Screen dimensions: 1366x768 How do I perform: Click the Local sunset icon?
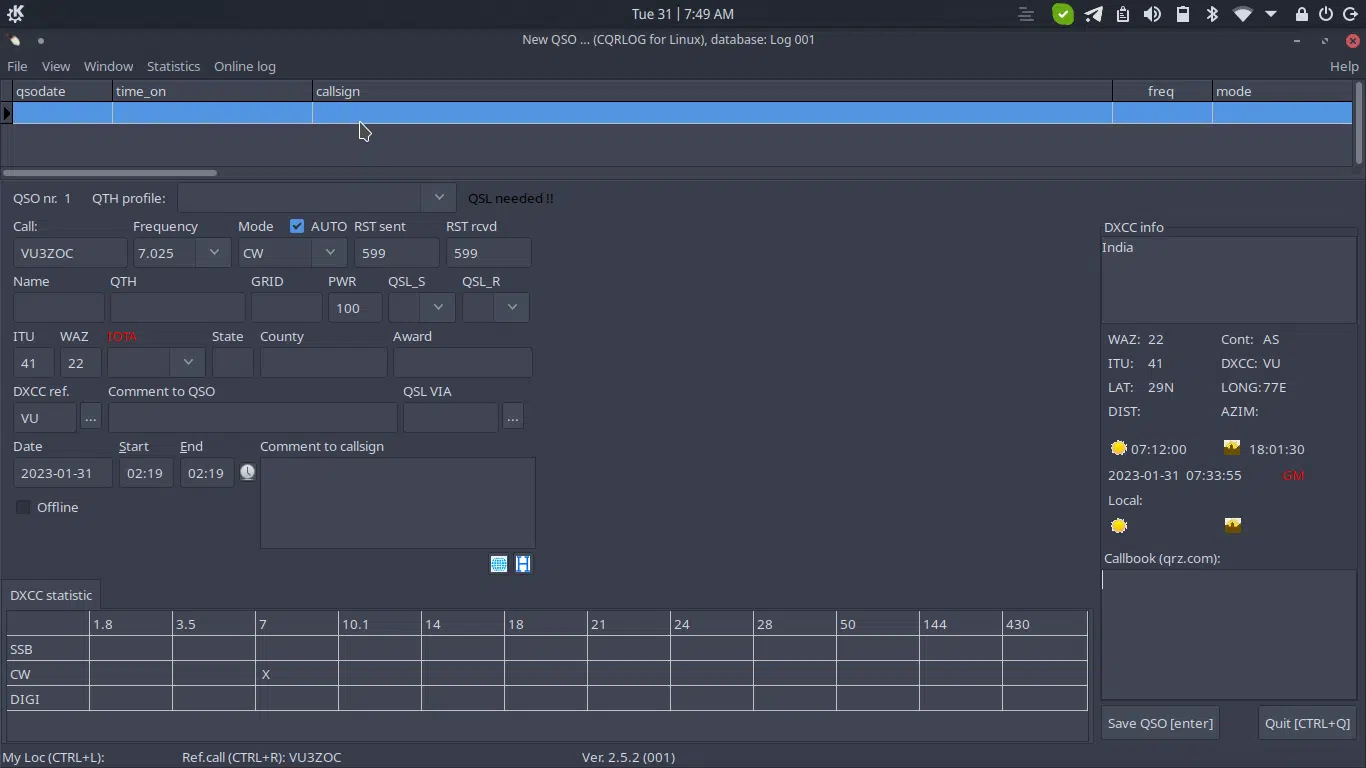pos(1232,525)
